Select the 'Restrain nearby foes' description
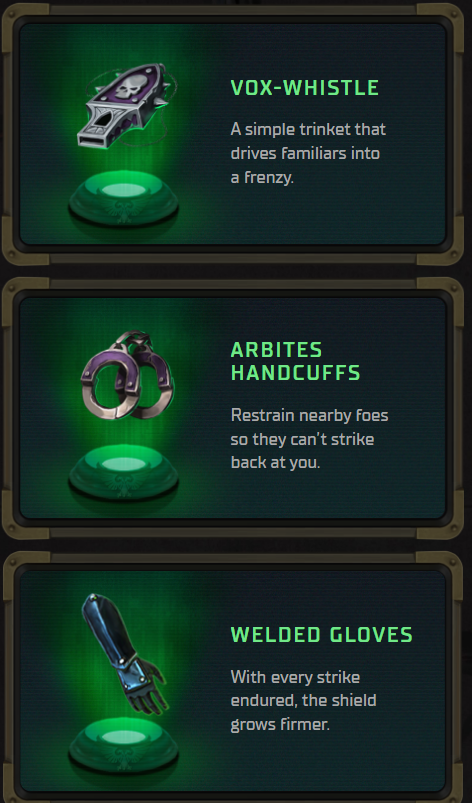Screen dimensions: 472x803 (x=309, y=438)
